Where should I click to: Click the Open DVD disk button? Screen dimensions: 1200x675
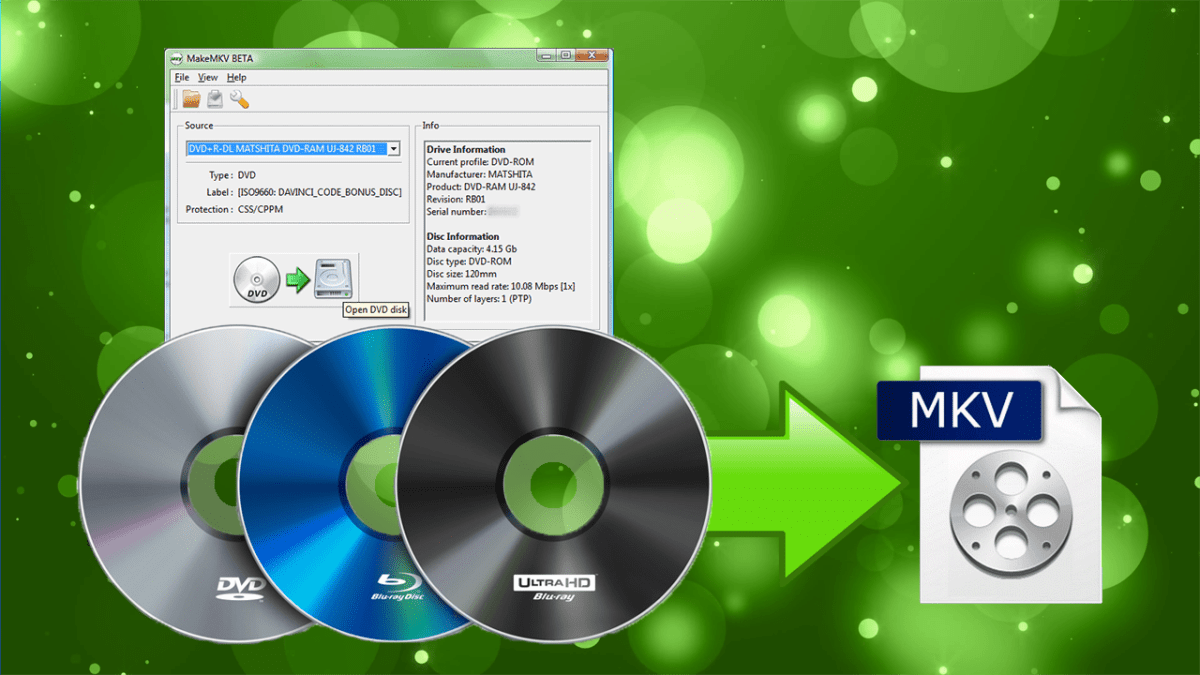pyautogui.click(x=294, y=279)
